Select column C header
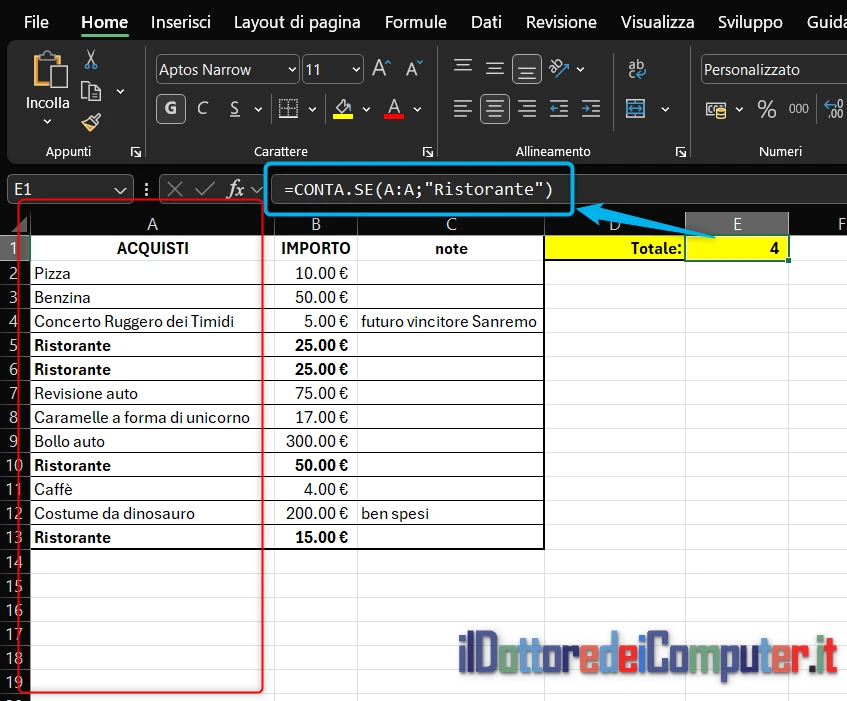This screenshot has height=701, width=847. [451, 224]
